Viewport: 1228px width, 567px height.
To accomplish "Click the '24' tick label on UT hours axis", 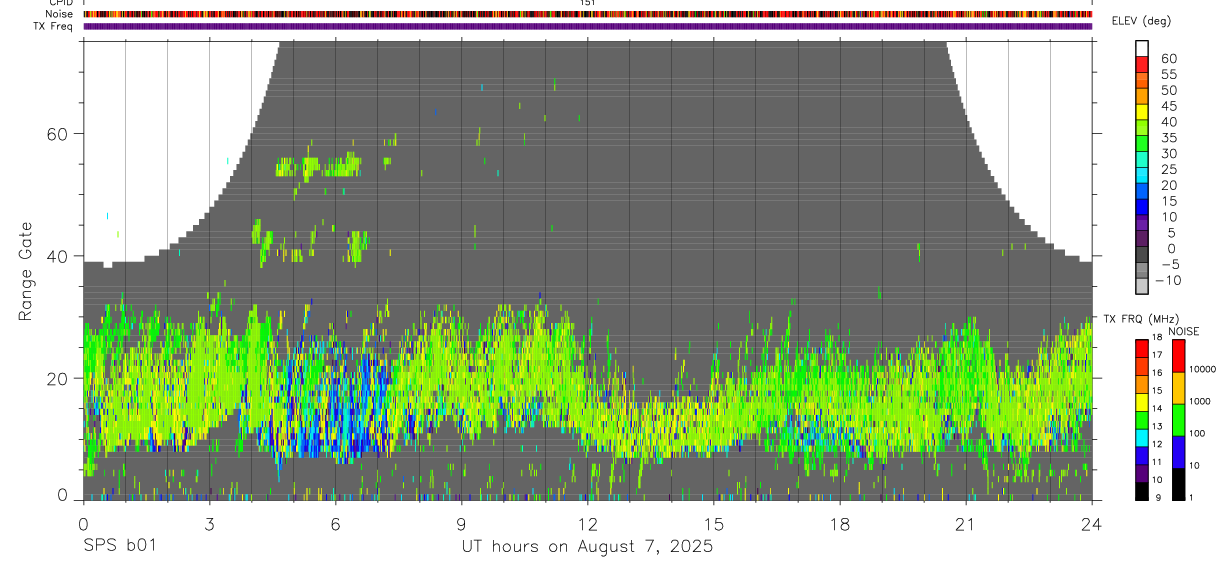I will coord(1092,523).
